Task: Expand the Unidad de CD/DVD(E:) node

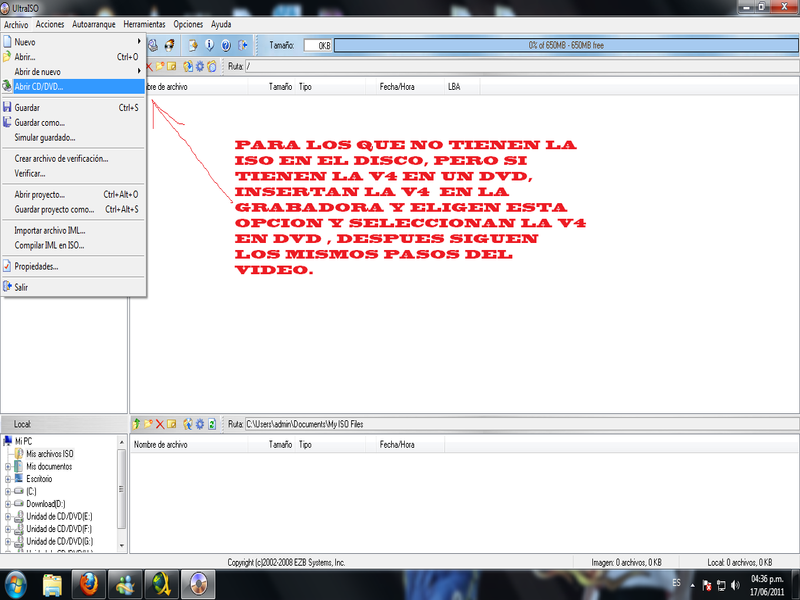Action: (x=8, y=516)
